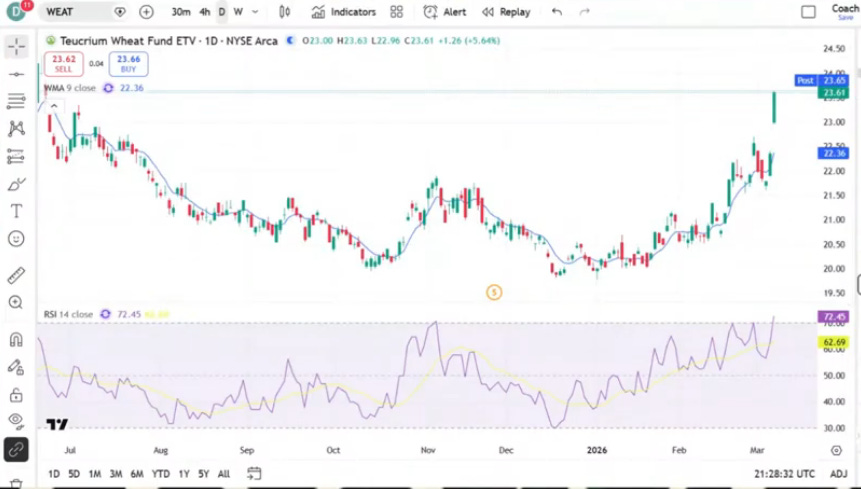Click the drawings link chain icon
861x489 pixels.
[x=16, y=450]
